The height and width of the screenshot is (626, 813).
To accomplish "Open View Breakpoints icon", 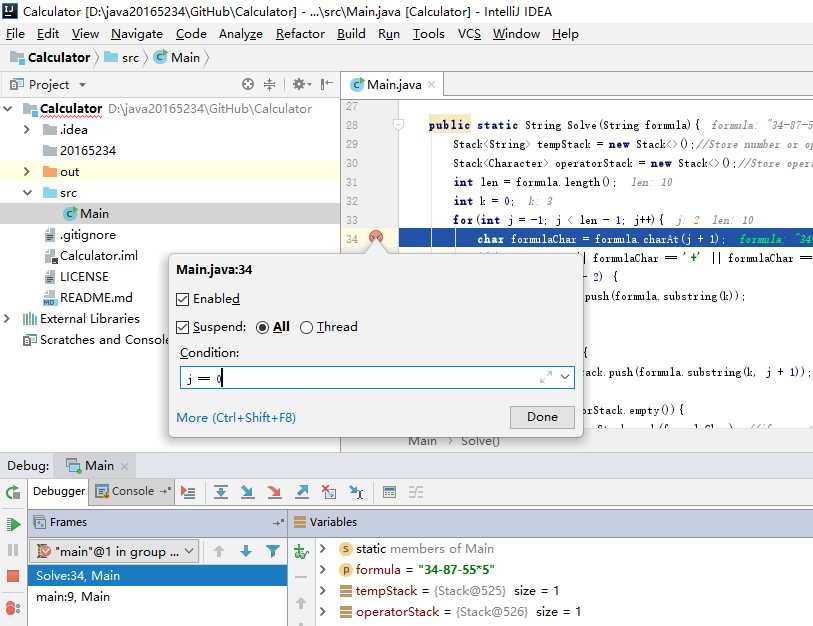I will tap(13, 607).
